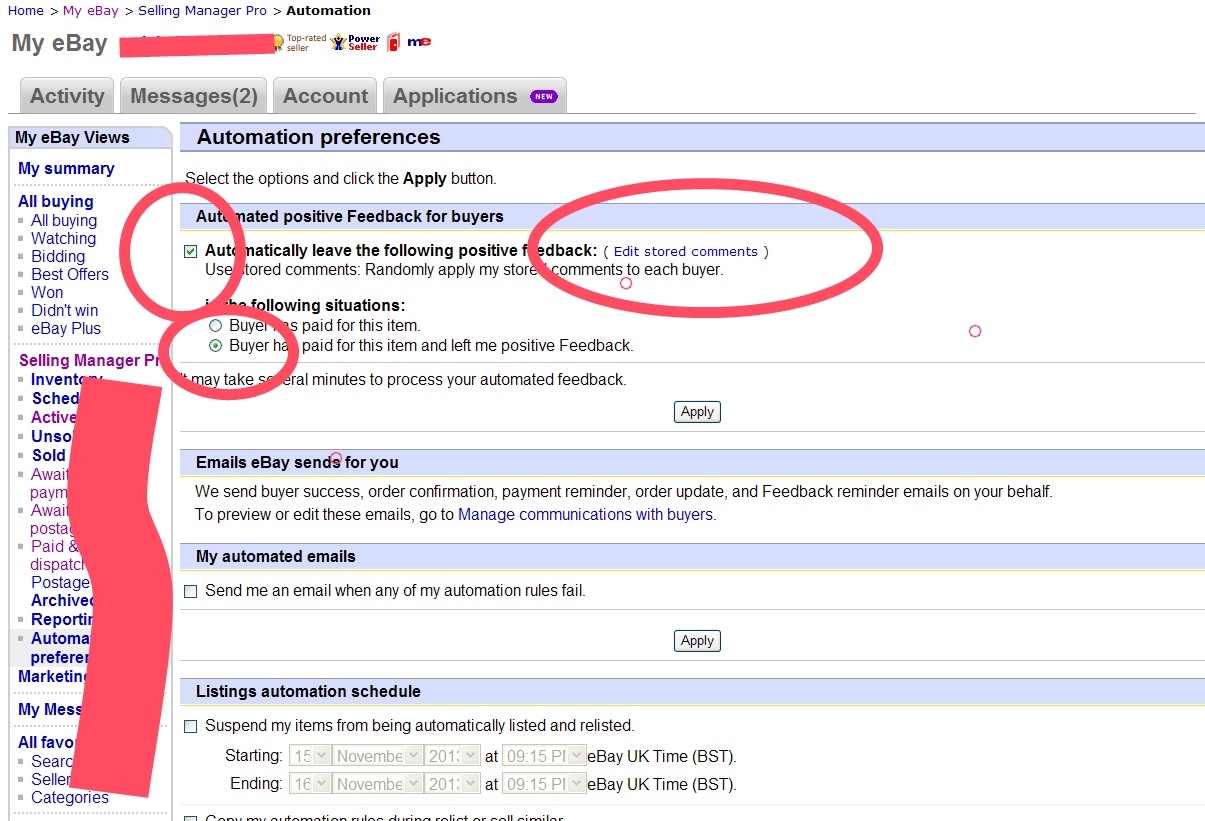Screen dimensions: 1205x821
Task: Open the Account tab
Action: 325,96
